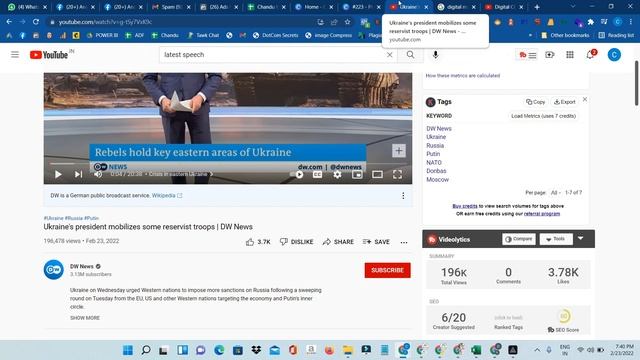
Task: Dislike the video
Action: point(297,242)
